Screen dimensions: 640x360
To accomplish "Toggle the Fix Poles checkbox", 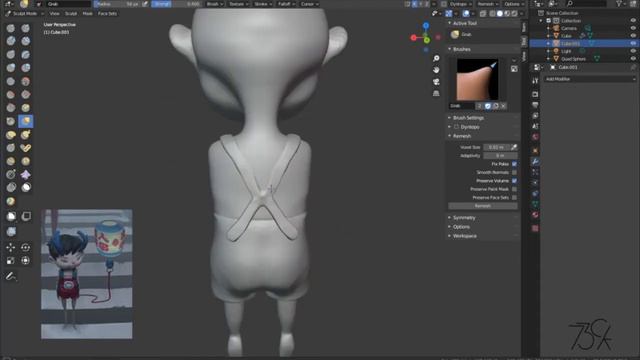I will click(x=514, y=164).
